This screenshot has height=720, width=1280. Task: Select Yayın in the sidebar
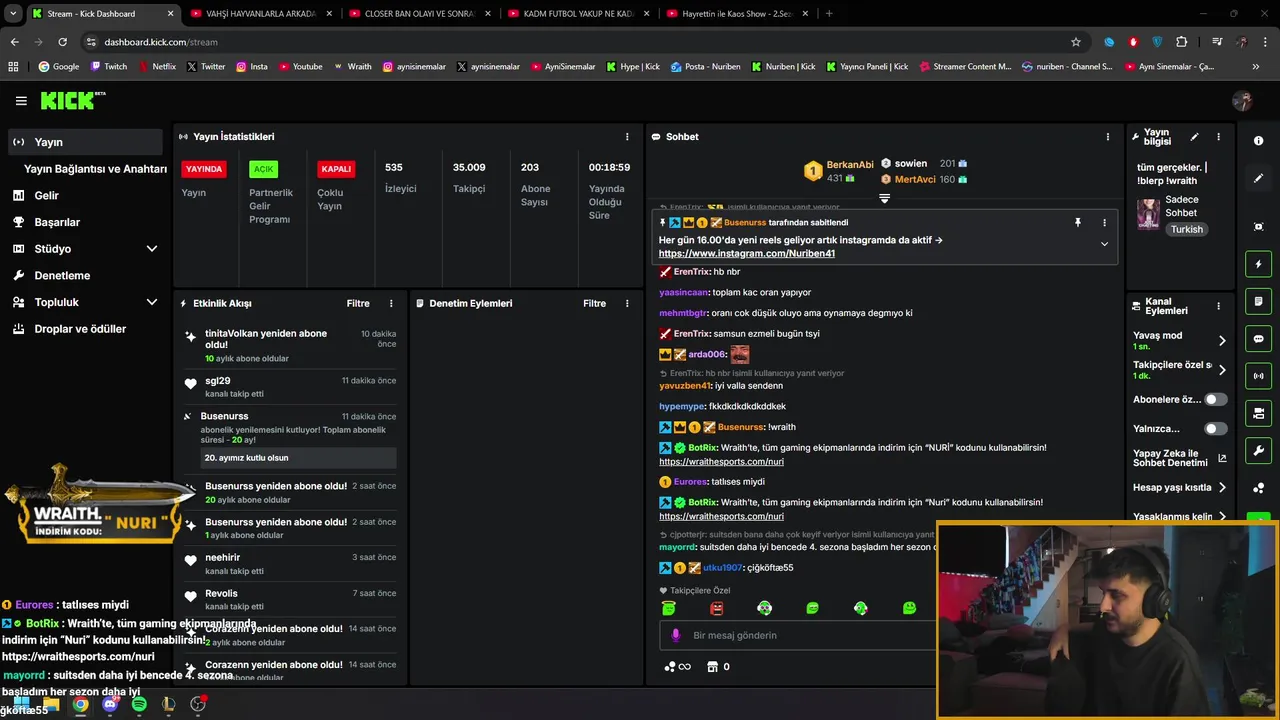tap(84, 142)
